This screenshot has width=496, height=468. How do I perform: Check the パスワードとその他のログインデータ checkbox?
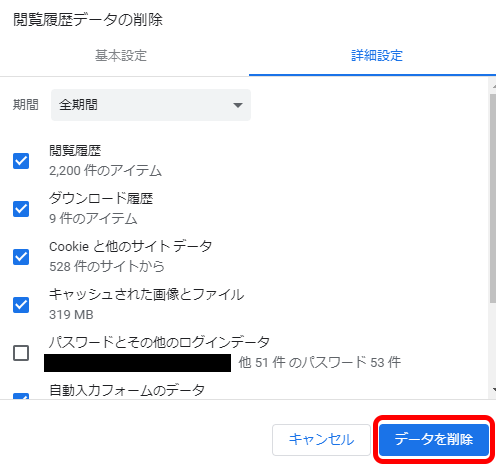pyautogui.click(x=21, y=353)
